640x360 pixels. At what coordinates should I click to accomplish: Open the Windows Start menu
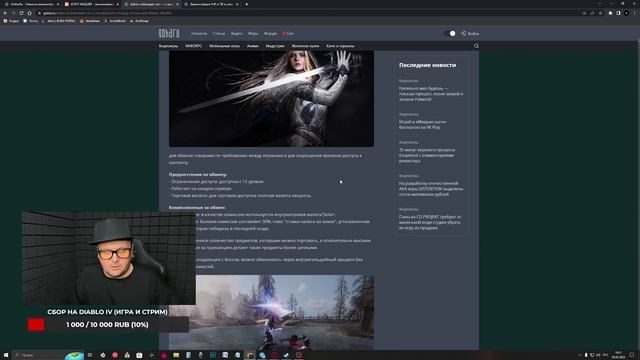(6, 355)
